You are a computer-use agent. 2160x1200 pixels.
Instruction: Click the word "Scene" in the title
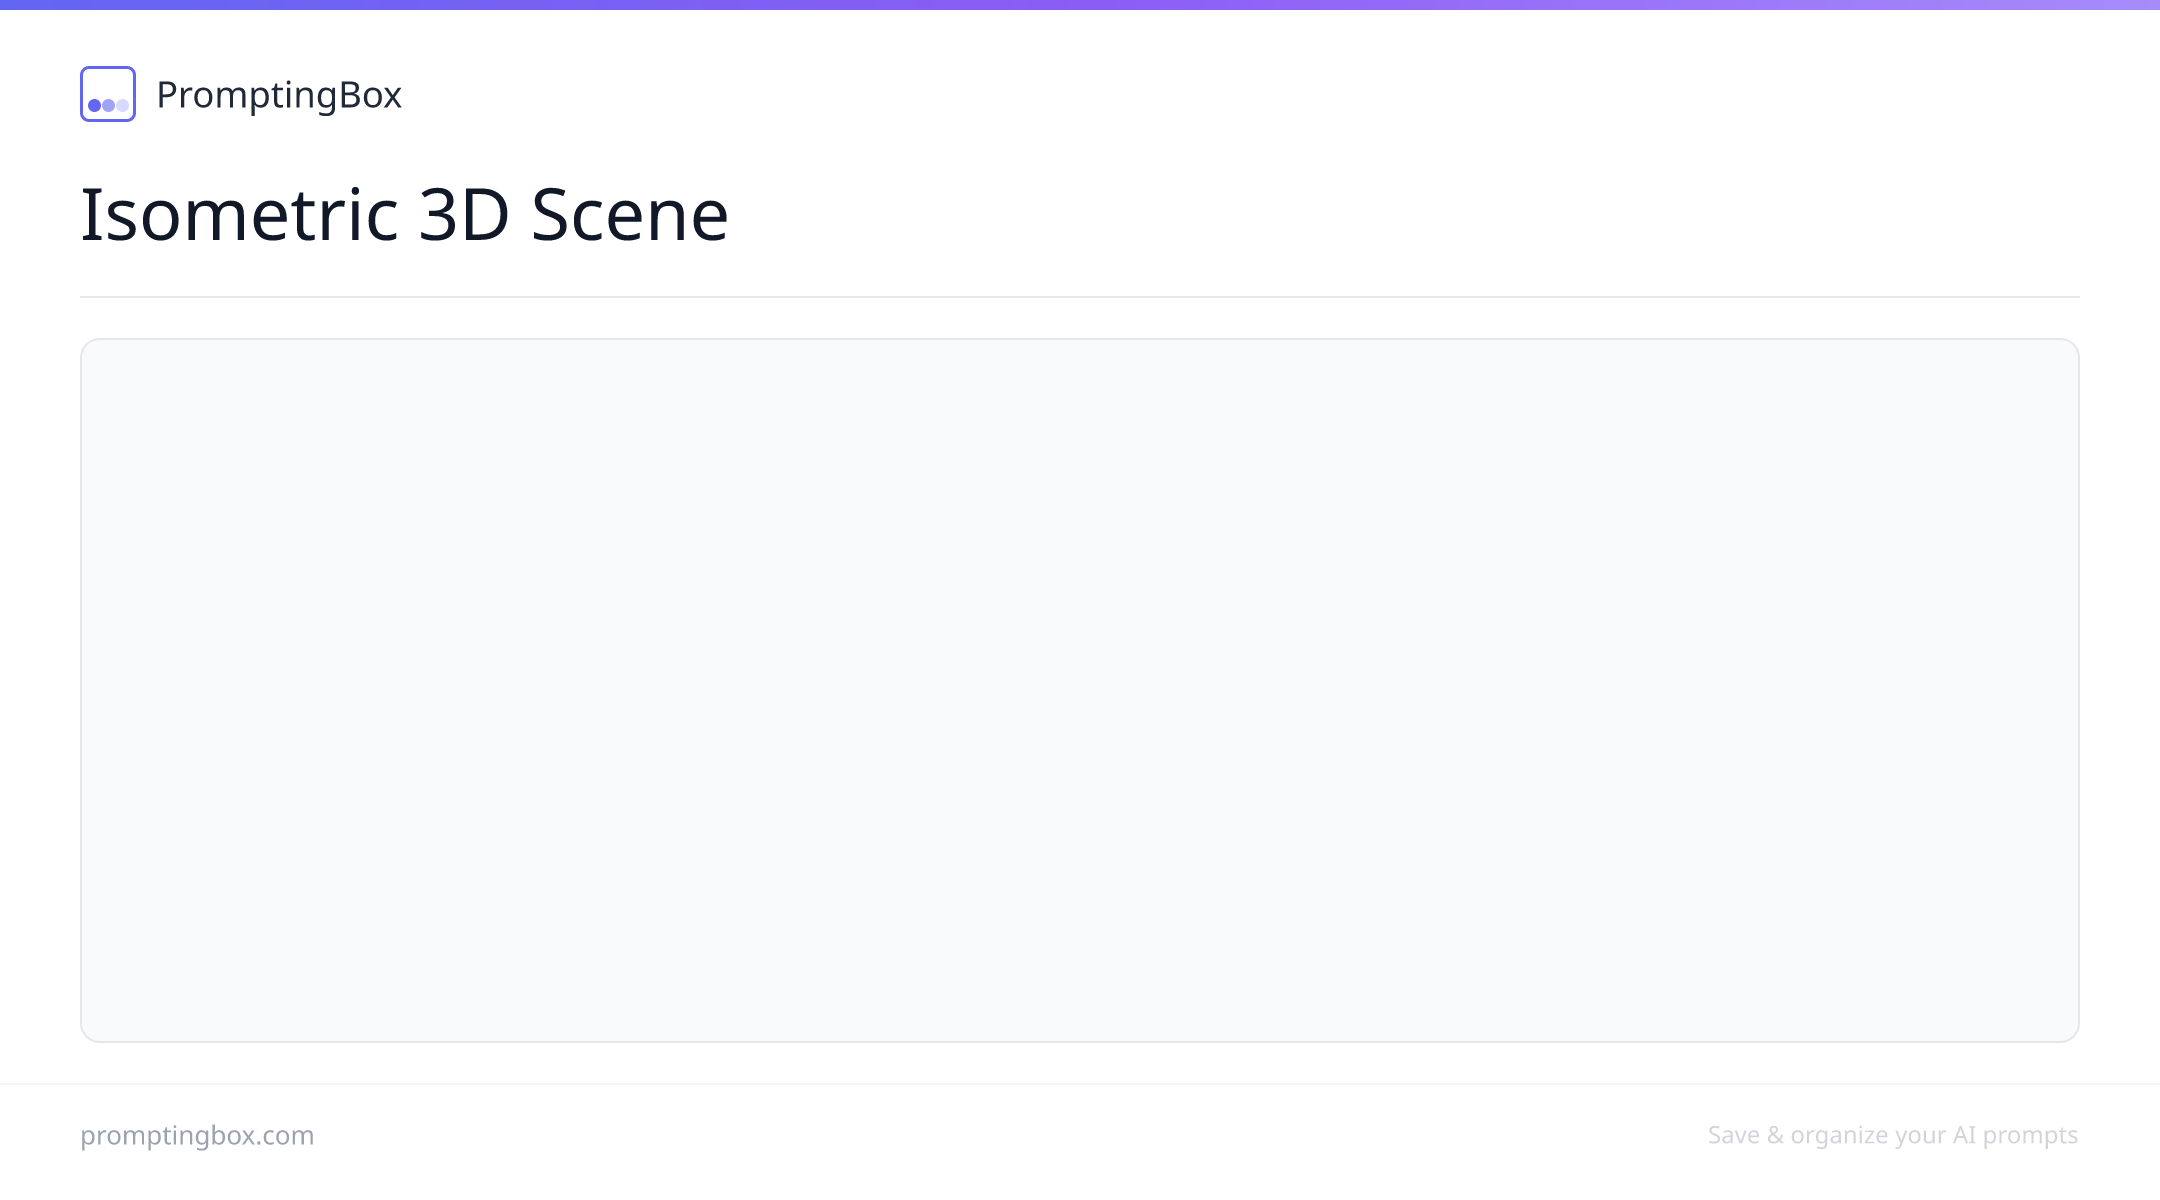(629, 214)
